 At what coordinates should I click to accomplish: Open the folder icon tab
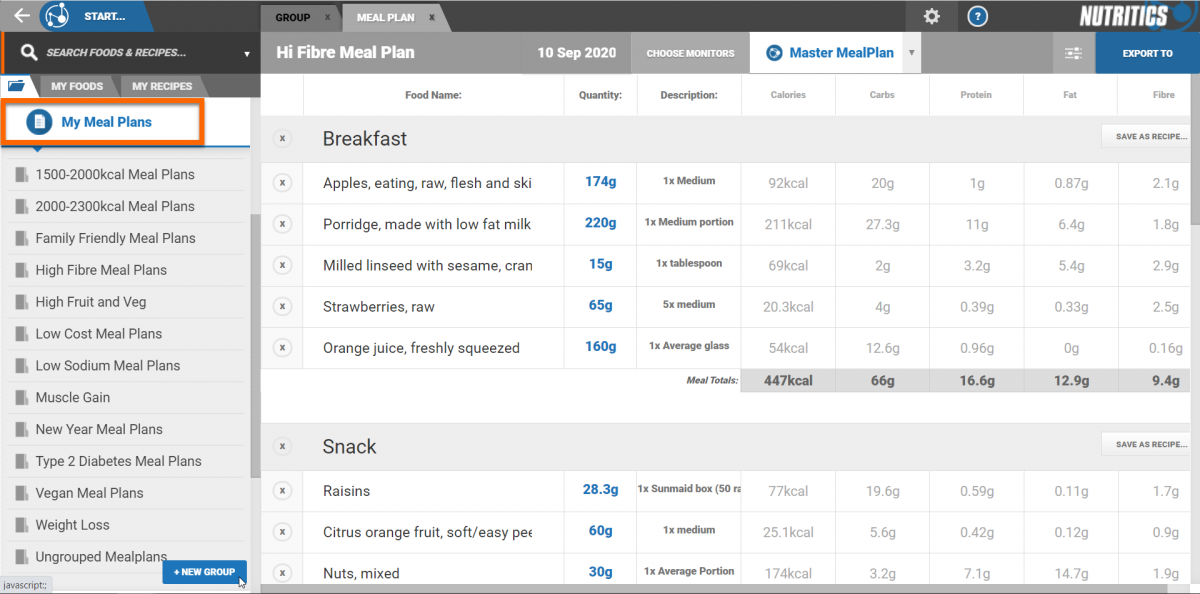pos(16,86)
